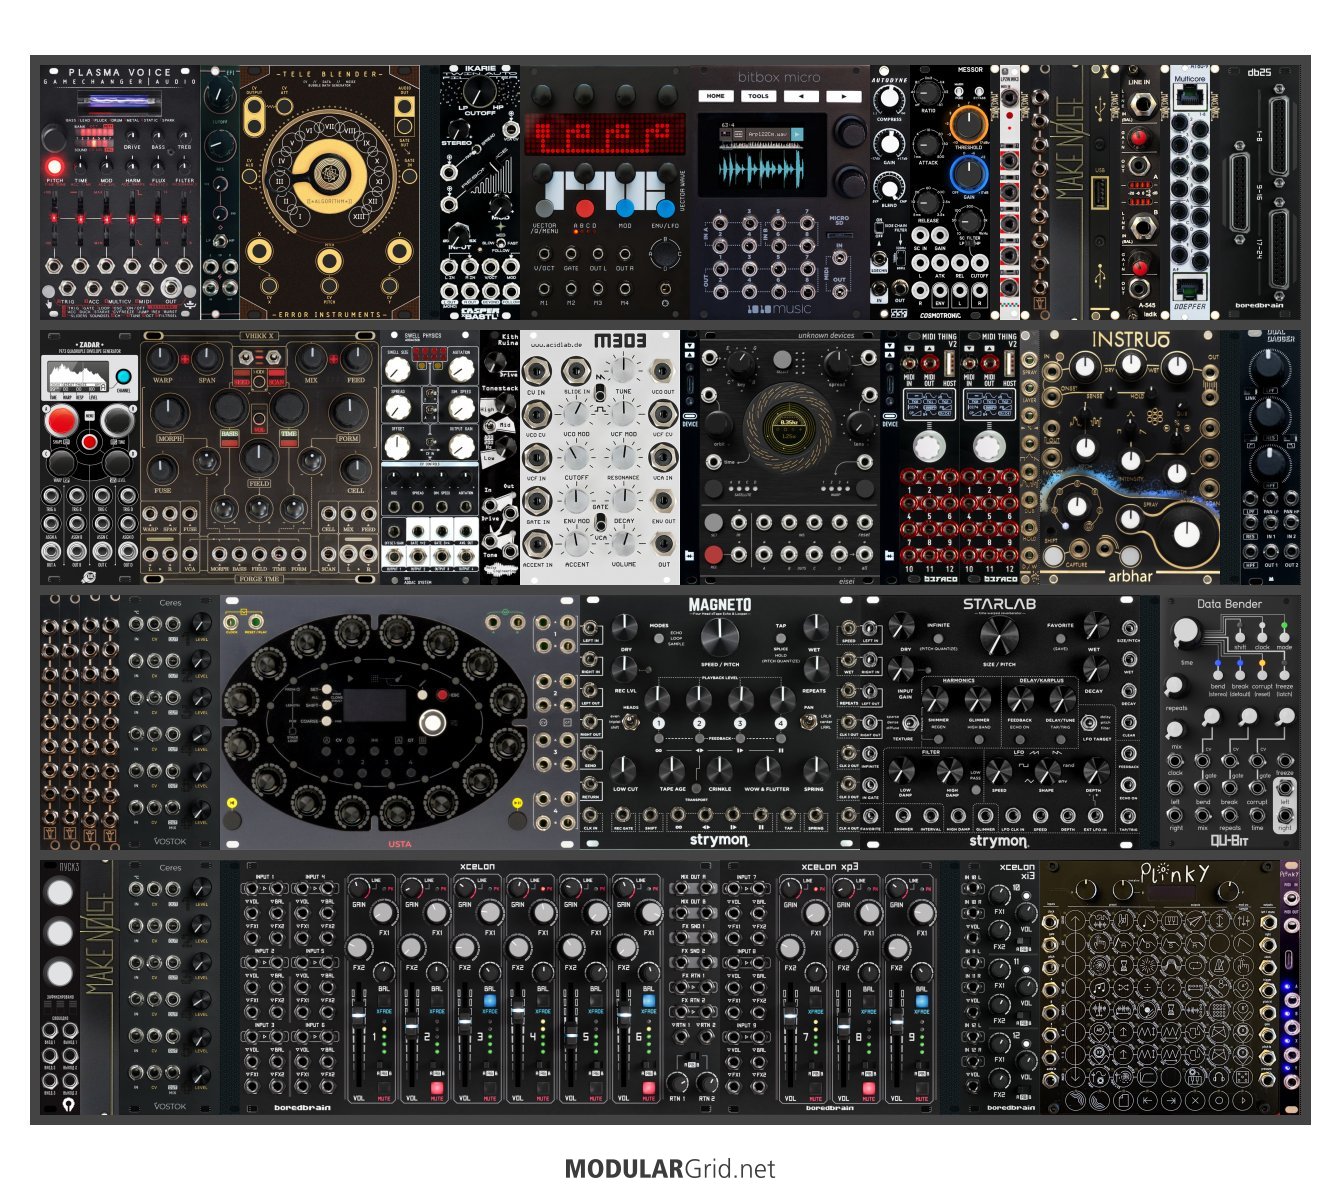
Task: Click the blue-ringed GAIN knob on Messor
Action: (x=968, y=174)
